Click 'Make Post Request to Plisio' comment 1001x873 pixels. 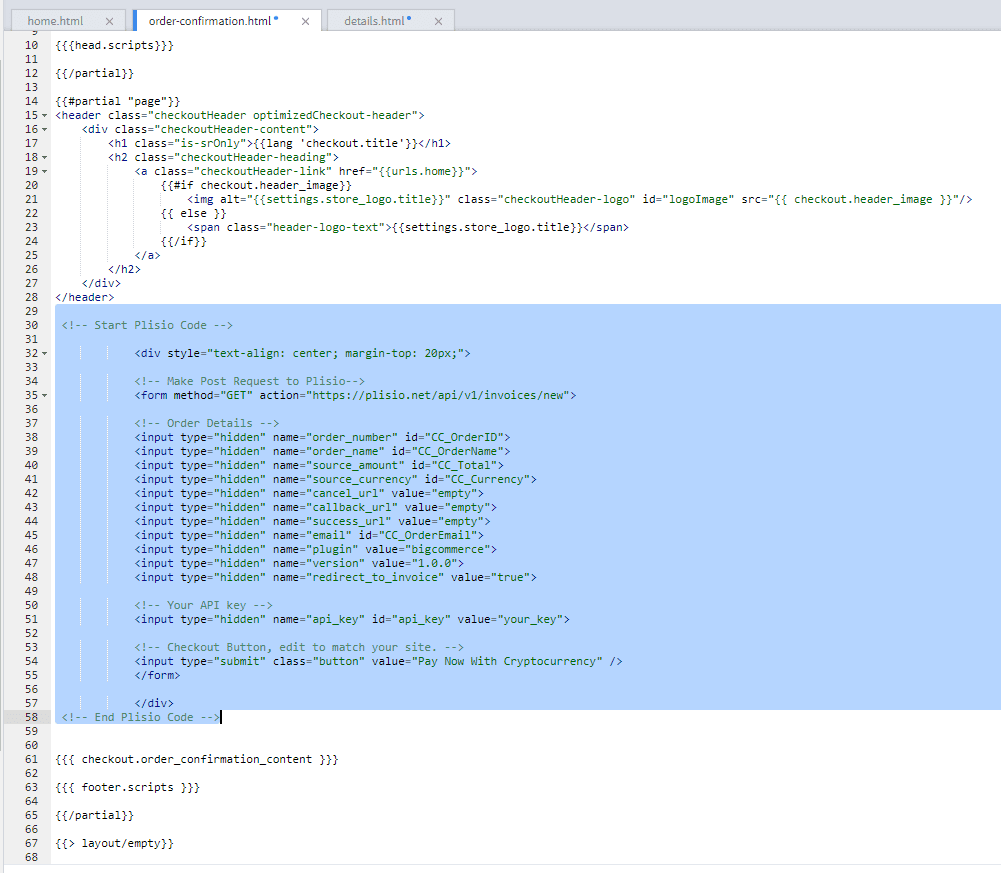tap(250, 381)
